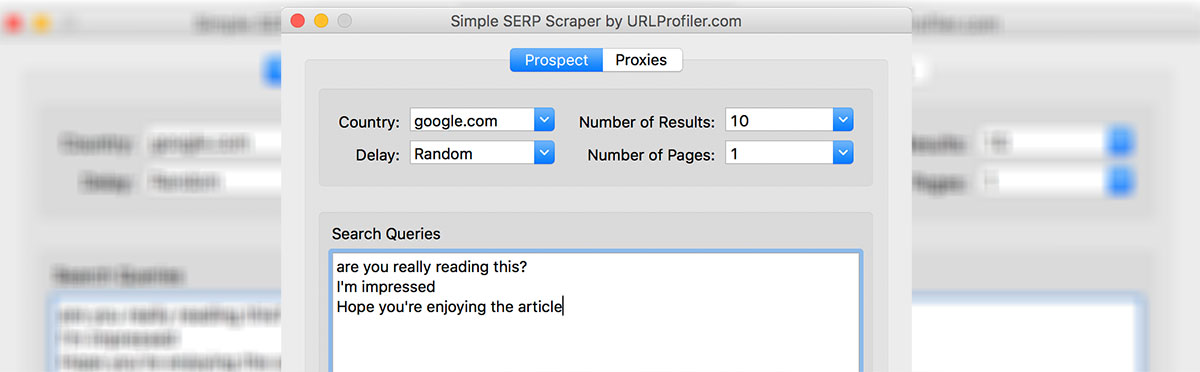Click the greyed-out zoom window button
This screenshot has width=1200, height=372.
coord(345,20)
